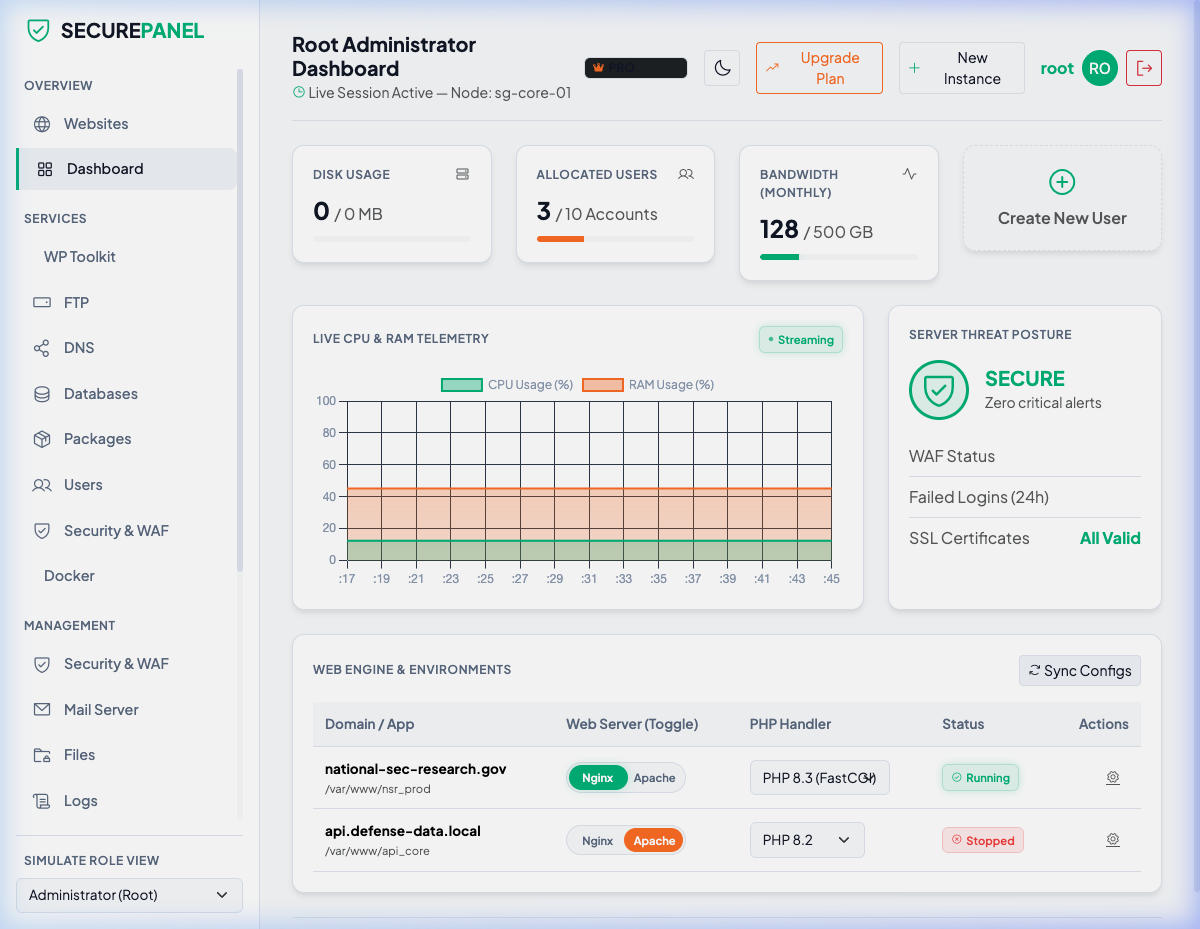Click the DNS share-nodes icon

(x=42, y=348)
